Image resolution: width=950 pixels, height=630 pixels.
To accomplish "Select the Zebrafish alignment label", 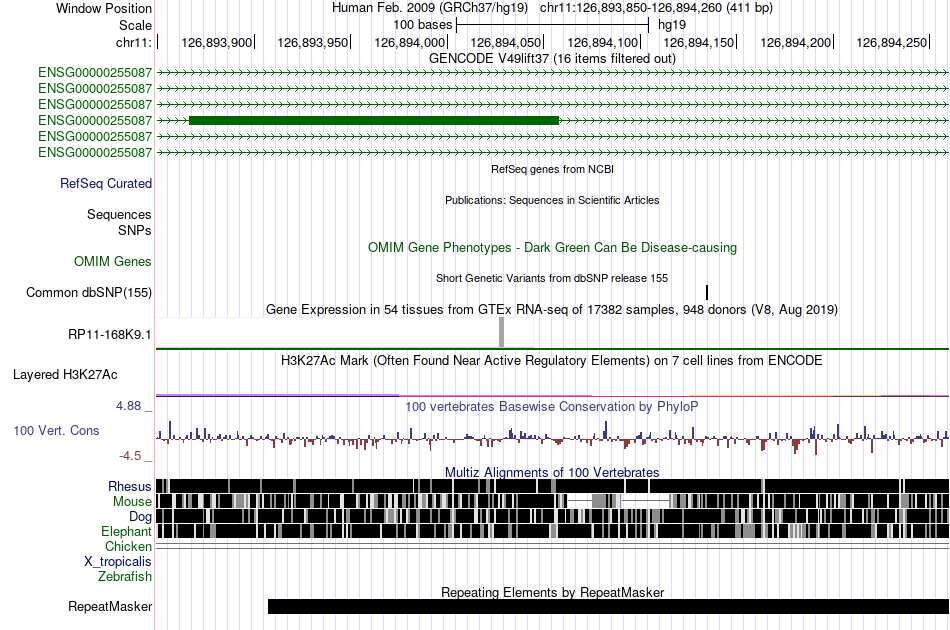I will [x=125, y=577].
